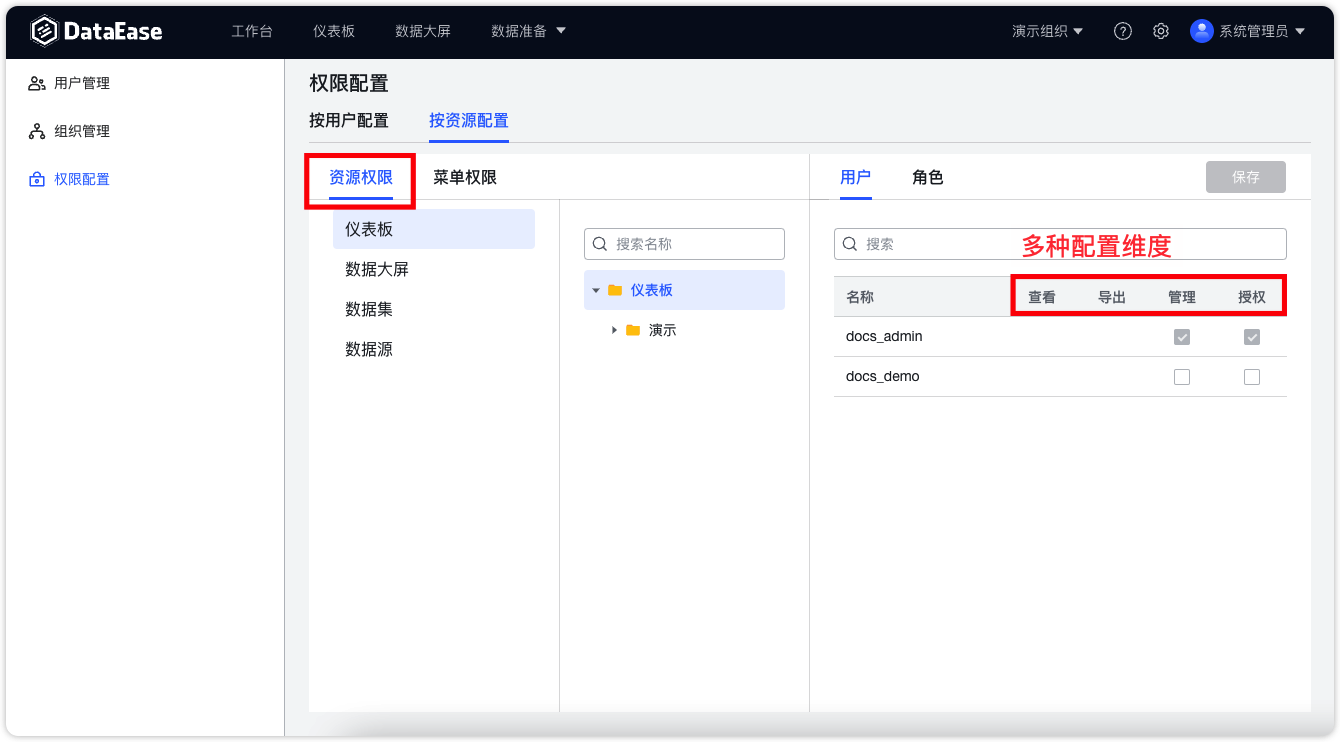1340x742 pixels.
Task: Switch to 按资源配置 tab
Action: [469, 121]
